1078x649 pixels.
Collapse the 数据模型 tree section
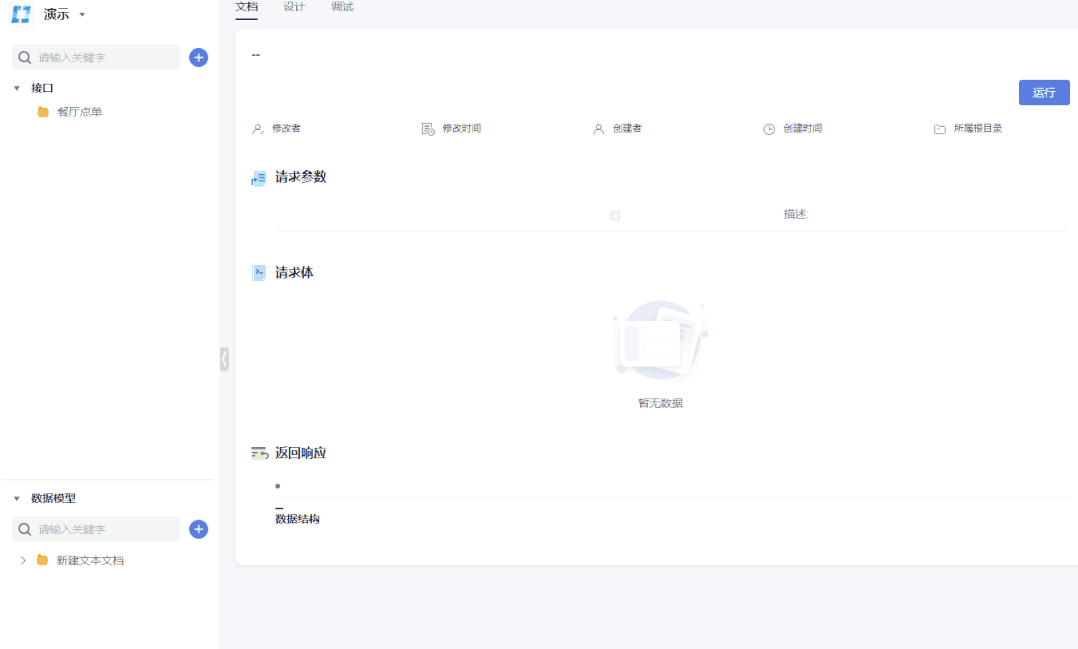point(16,498)
